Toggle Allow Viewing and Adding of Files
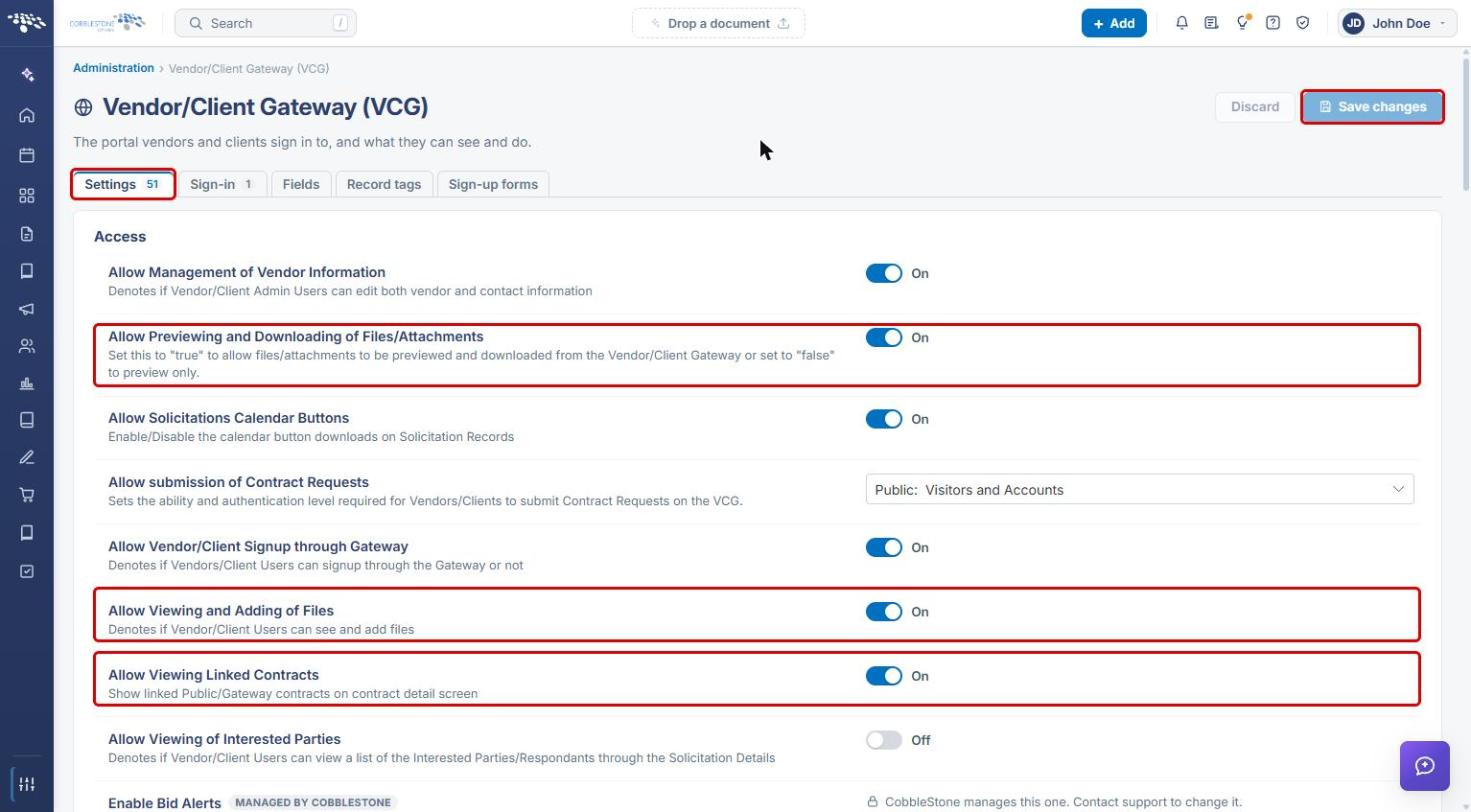Viewport: 1471px width, 812px height. (884, 612)
